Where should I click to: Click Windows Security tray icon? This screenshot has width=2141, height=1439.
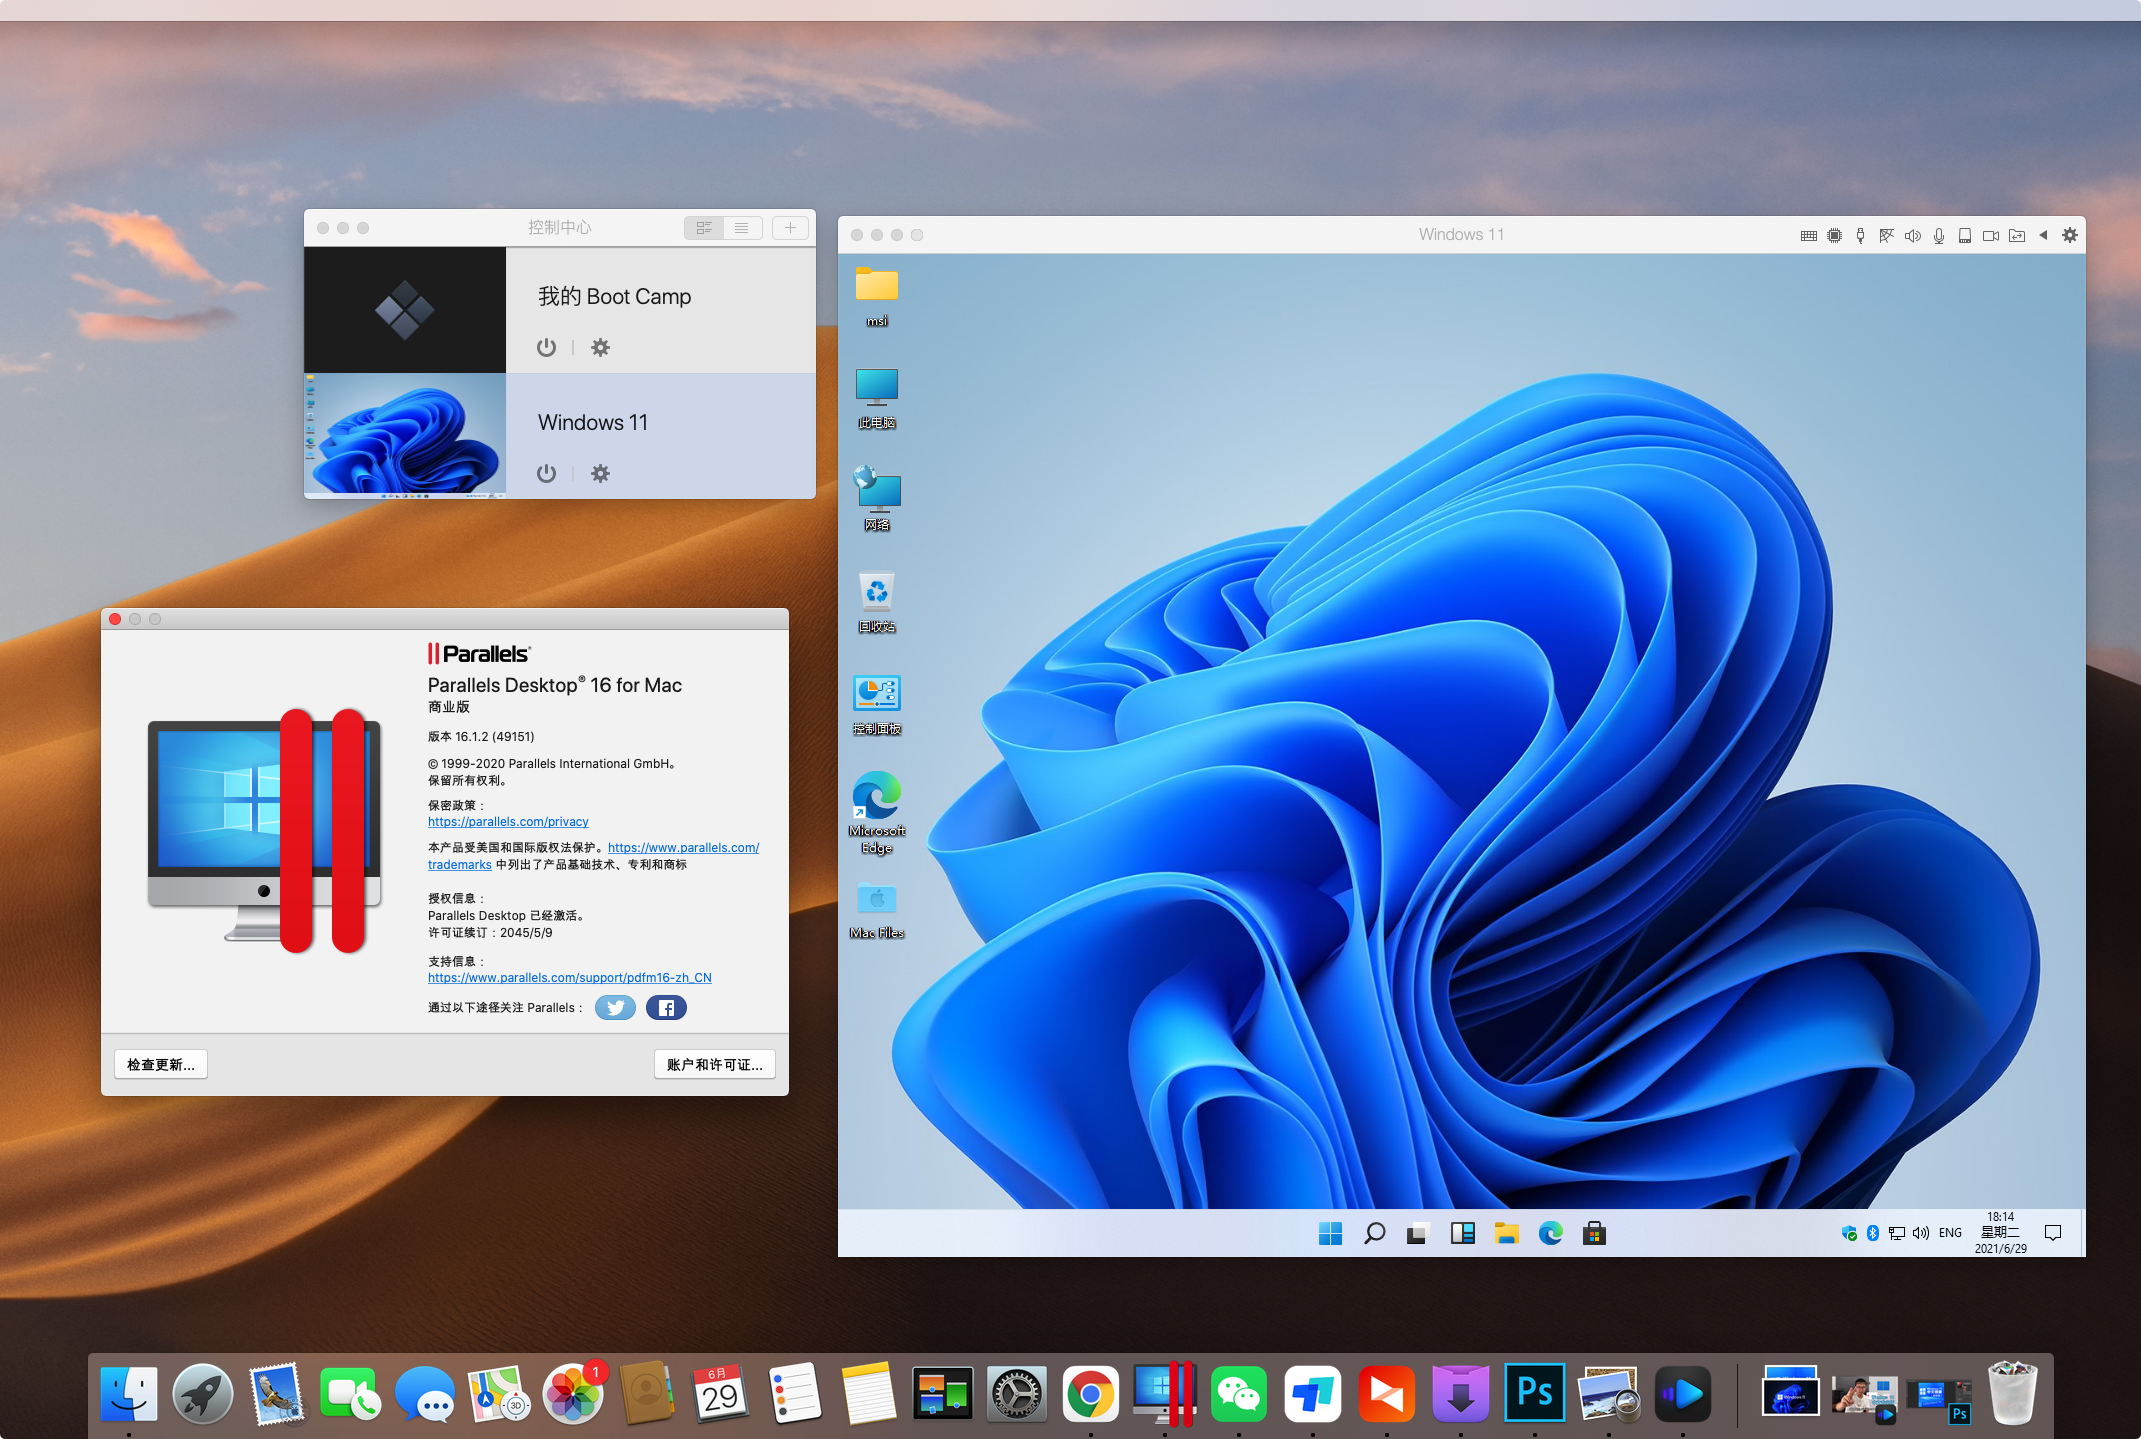1849,1234
